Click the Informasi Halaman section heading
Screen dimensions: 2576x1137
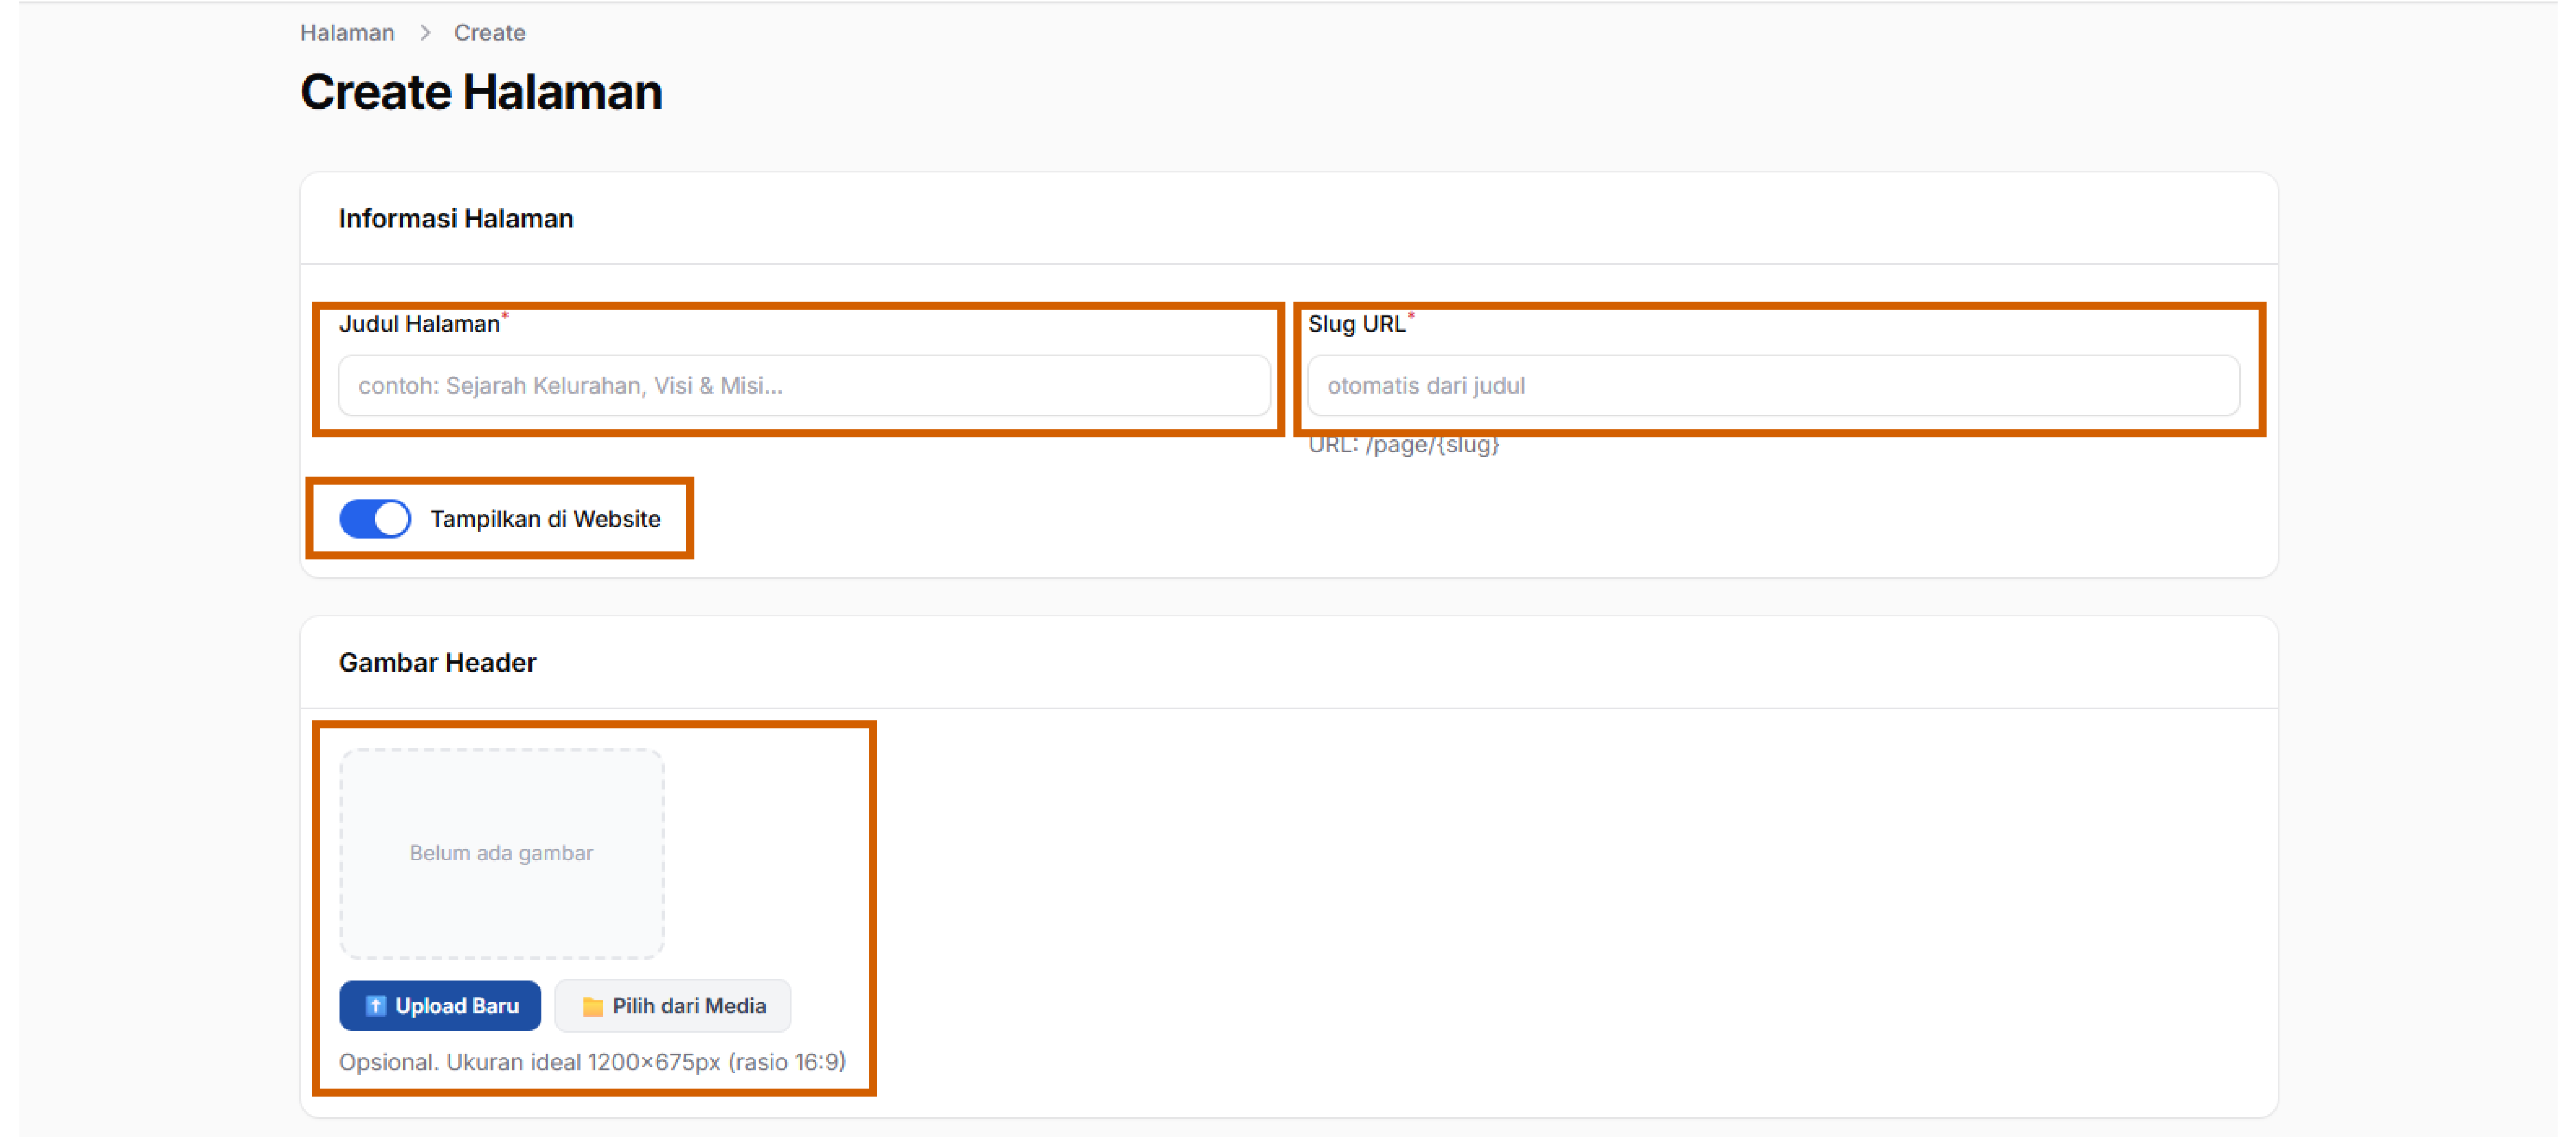click(456, 218)
